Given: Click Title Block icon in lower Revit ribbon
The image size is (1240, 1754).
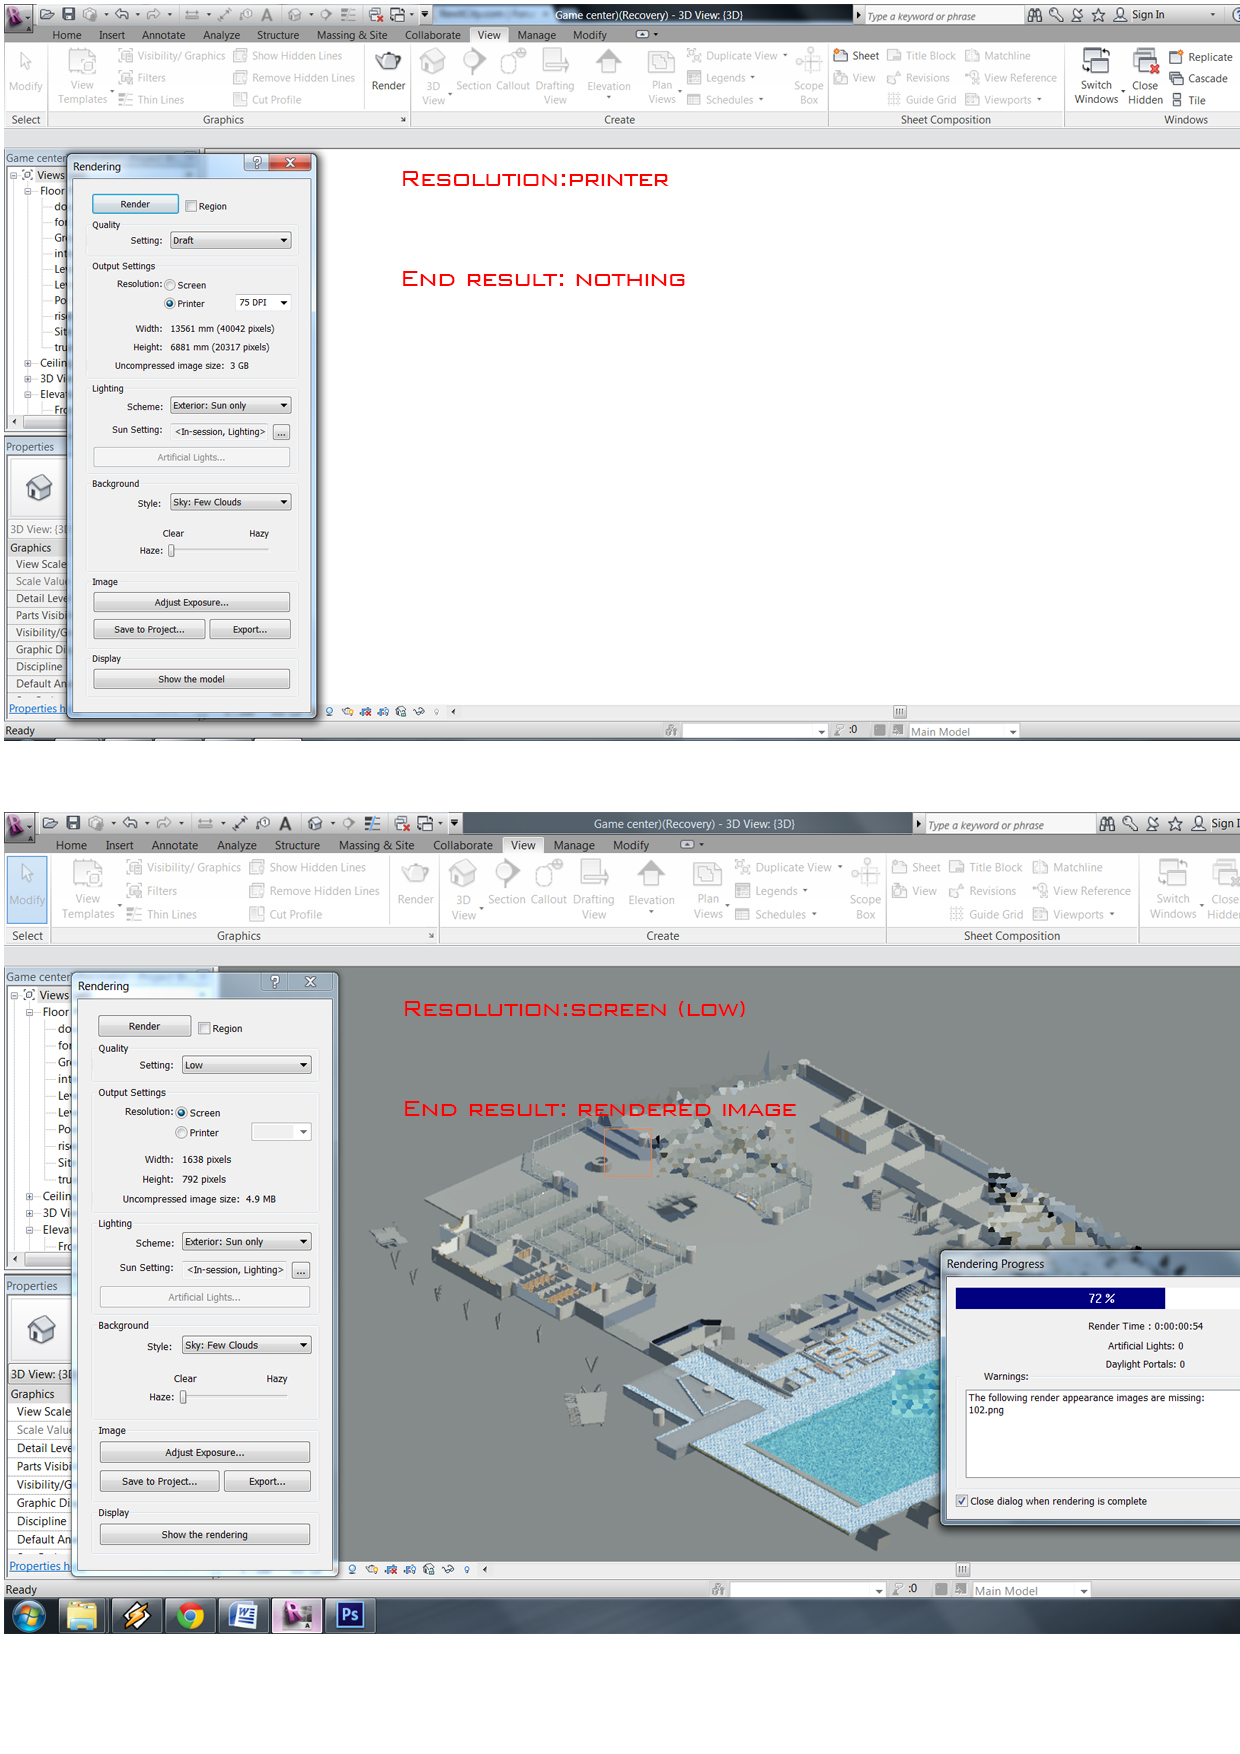Looking at the screenshot, I should click(957, 867).
